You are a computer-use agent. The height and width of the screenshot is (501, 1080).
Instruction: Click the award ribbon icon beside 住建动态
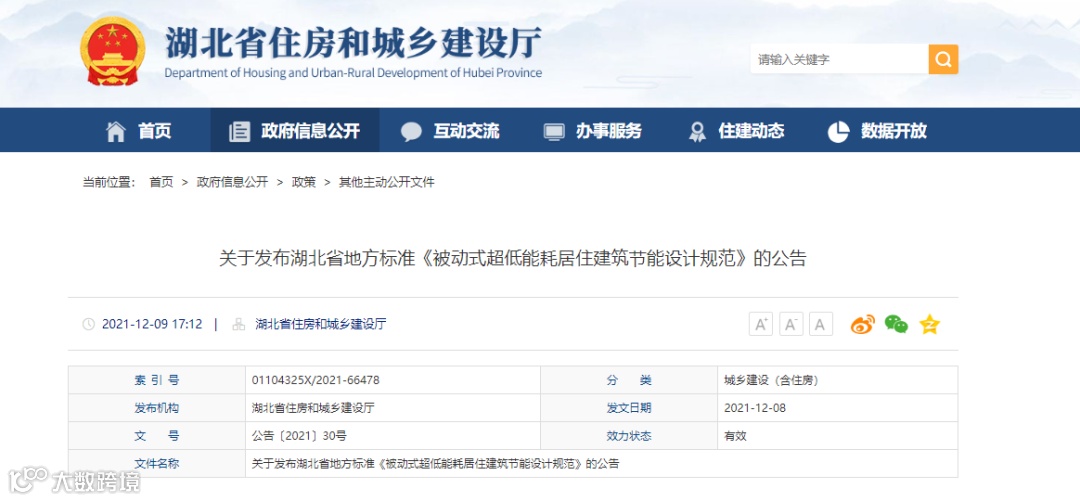point(697,132)
